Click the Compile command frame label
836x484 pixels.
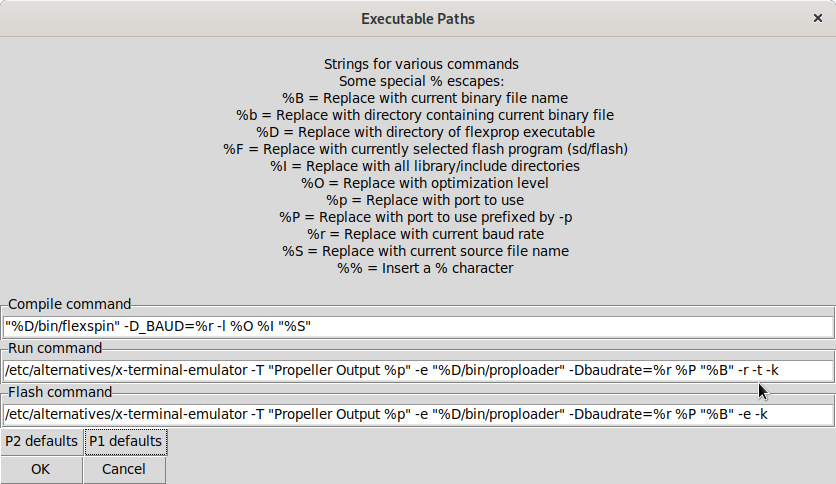pos(70,304)
